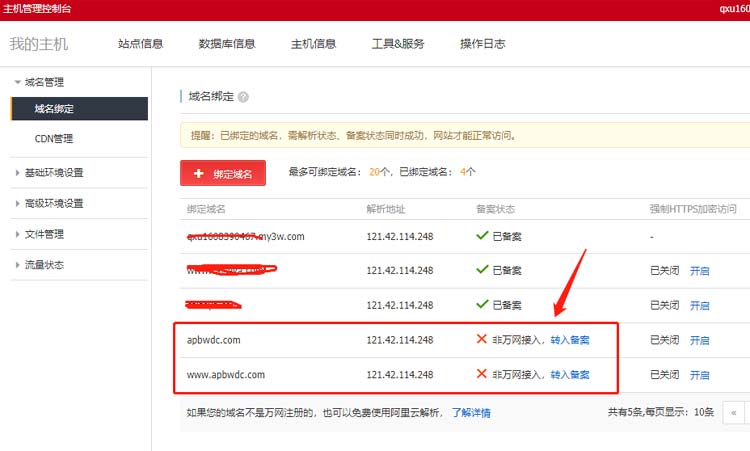Click the help icon beside 域名绑定 heading
The image size is (750, 451).
click(243, 97)
